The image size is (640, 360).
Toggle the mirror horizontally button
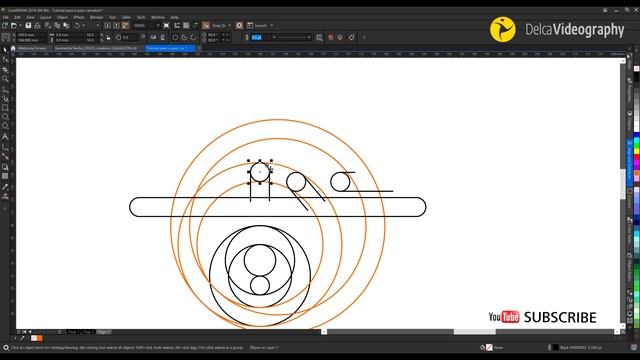point(153,38)
